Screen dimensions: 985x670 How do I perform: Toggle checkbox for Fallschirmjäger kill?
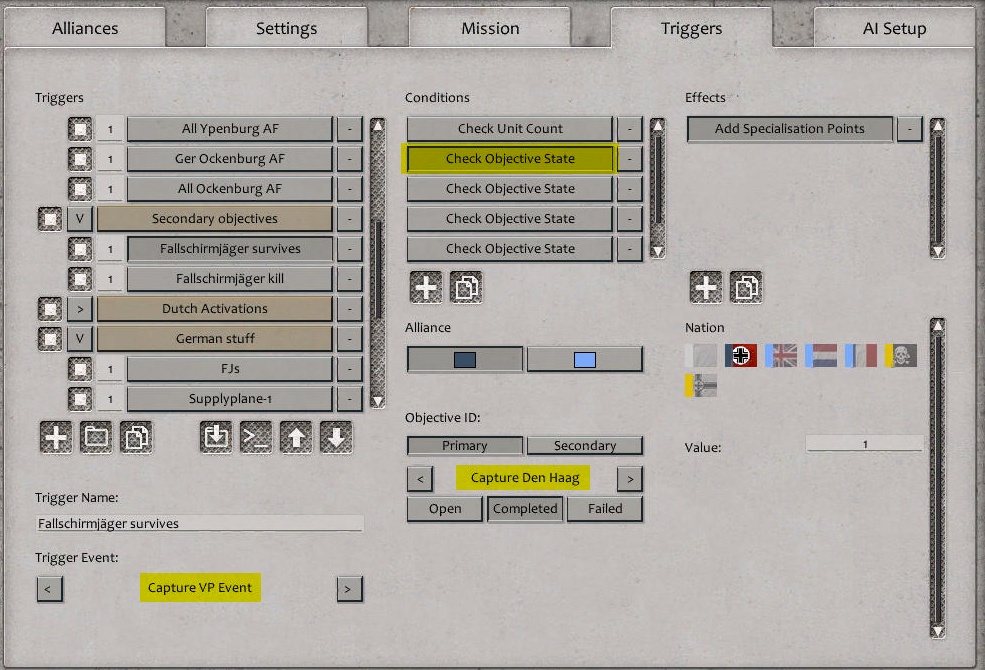pos(80,279)
